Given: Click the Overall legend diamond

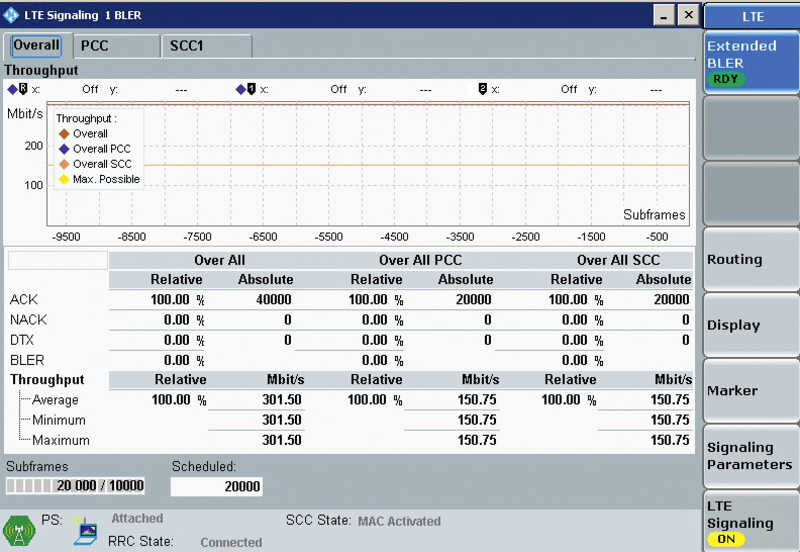Looking at the screenshot, I should [x=64, y=134].
